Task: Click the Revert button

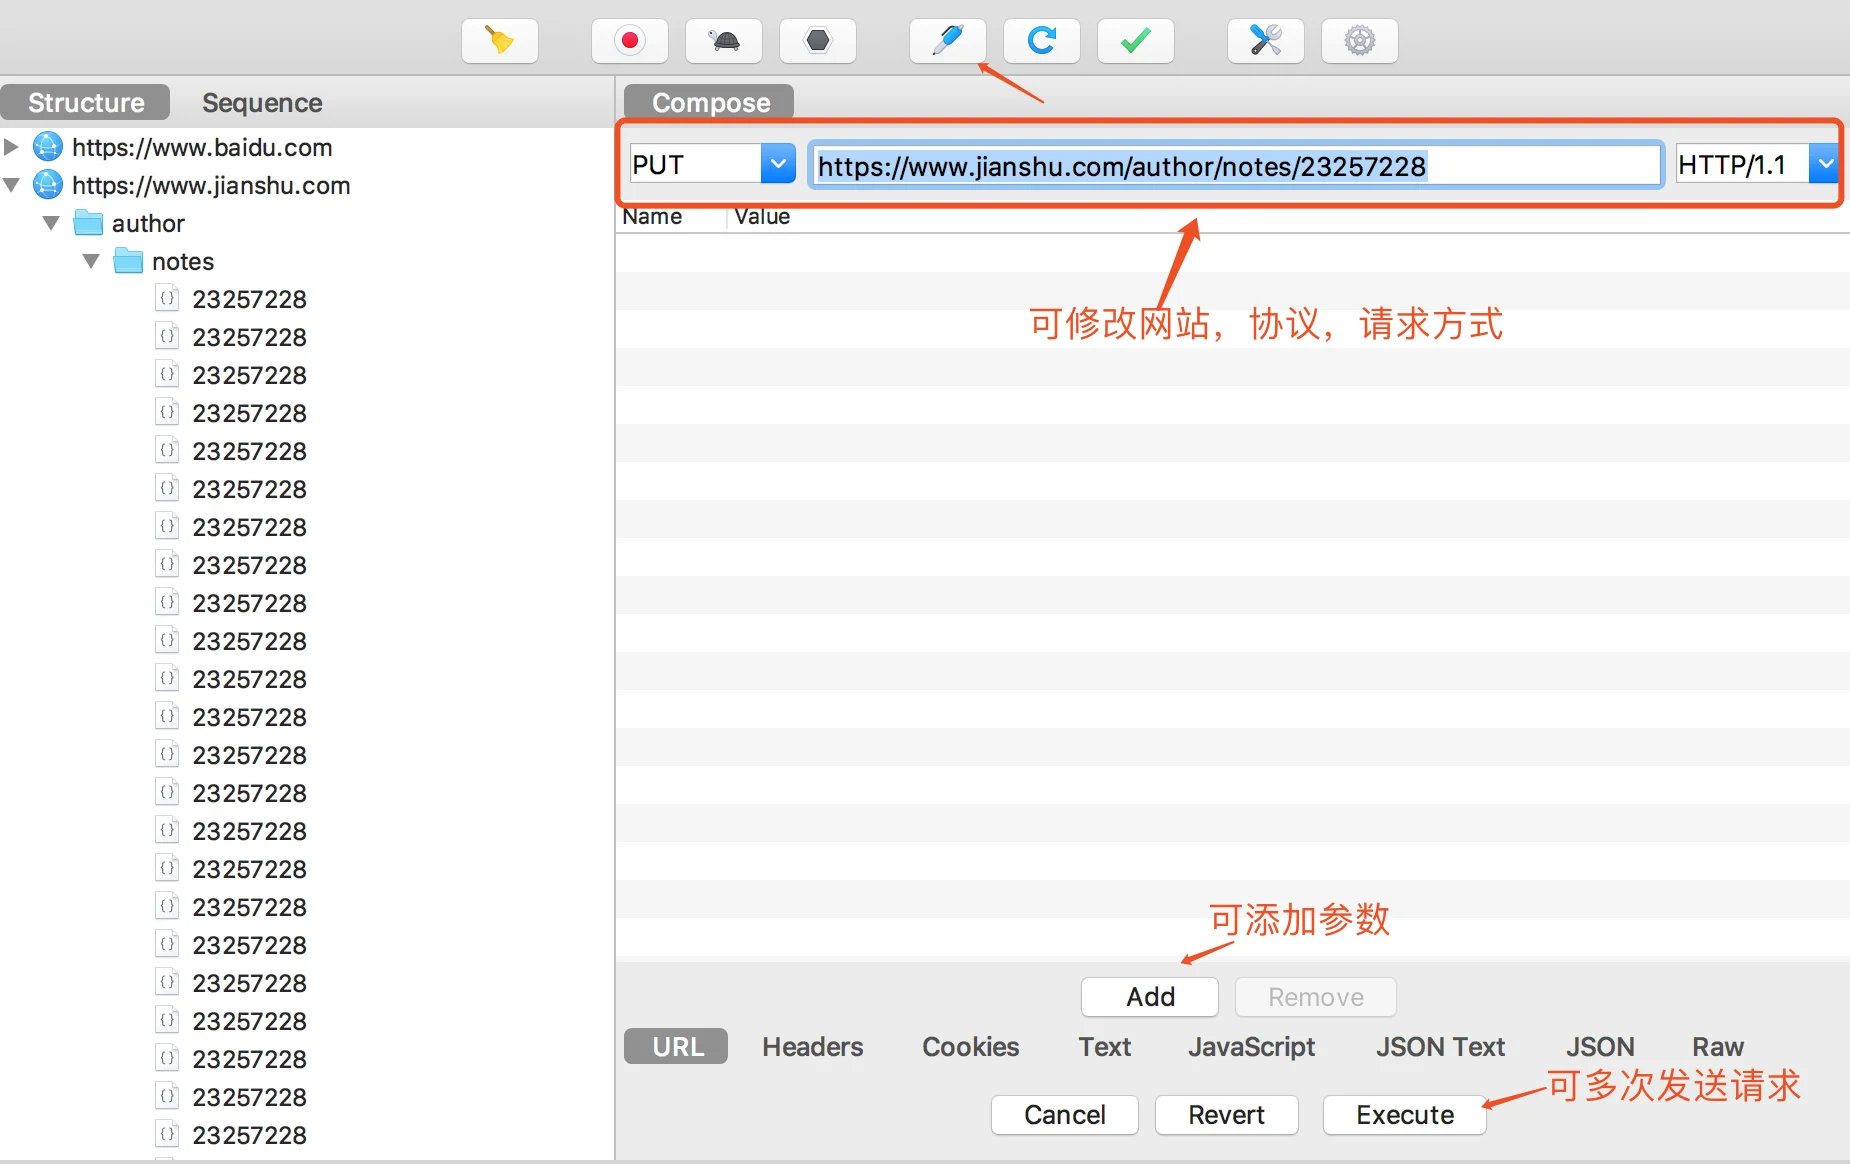Action: click(1227, 1115)
